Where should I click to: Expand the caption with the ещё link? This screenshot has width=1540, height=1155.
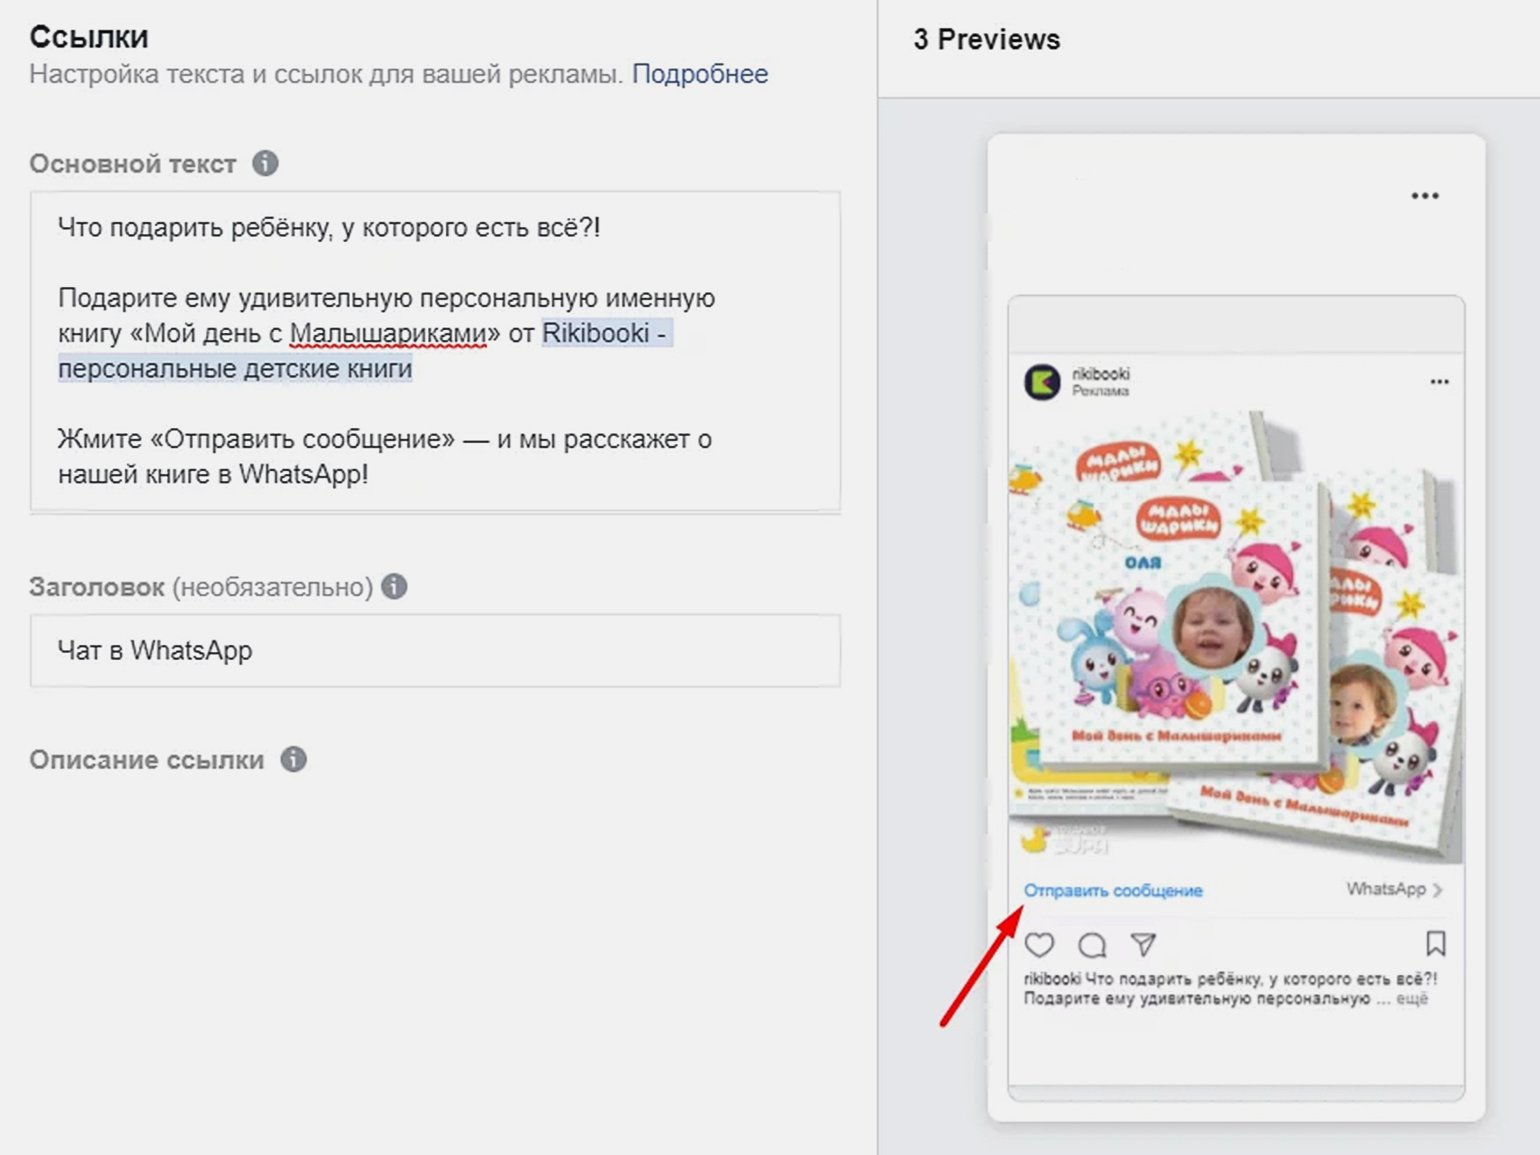tap(1412, 998)
